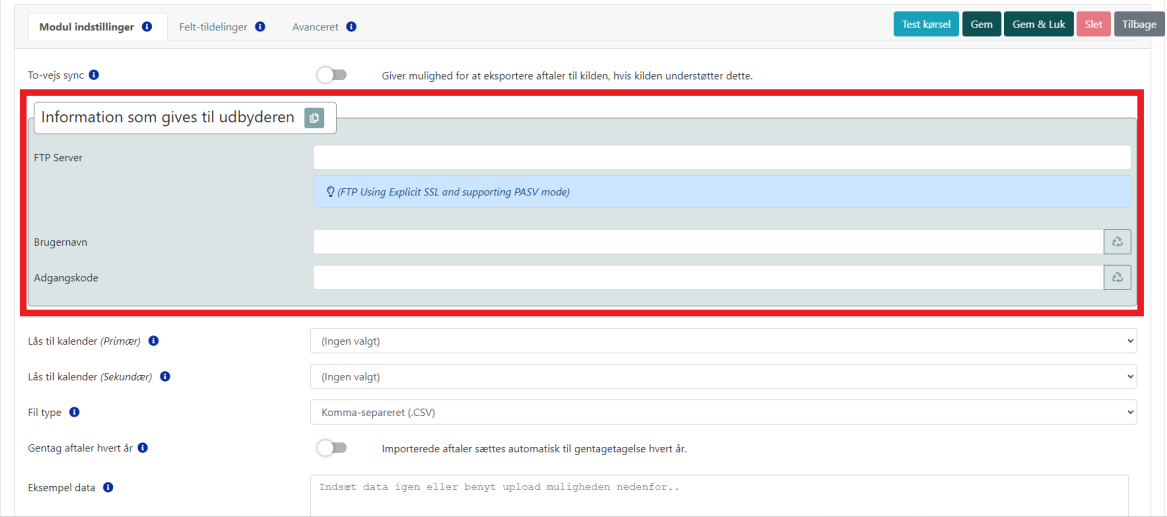Viewport: 1167px width, 517px height.
Task: Click the Slet button
Action: point(1094,24)
